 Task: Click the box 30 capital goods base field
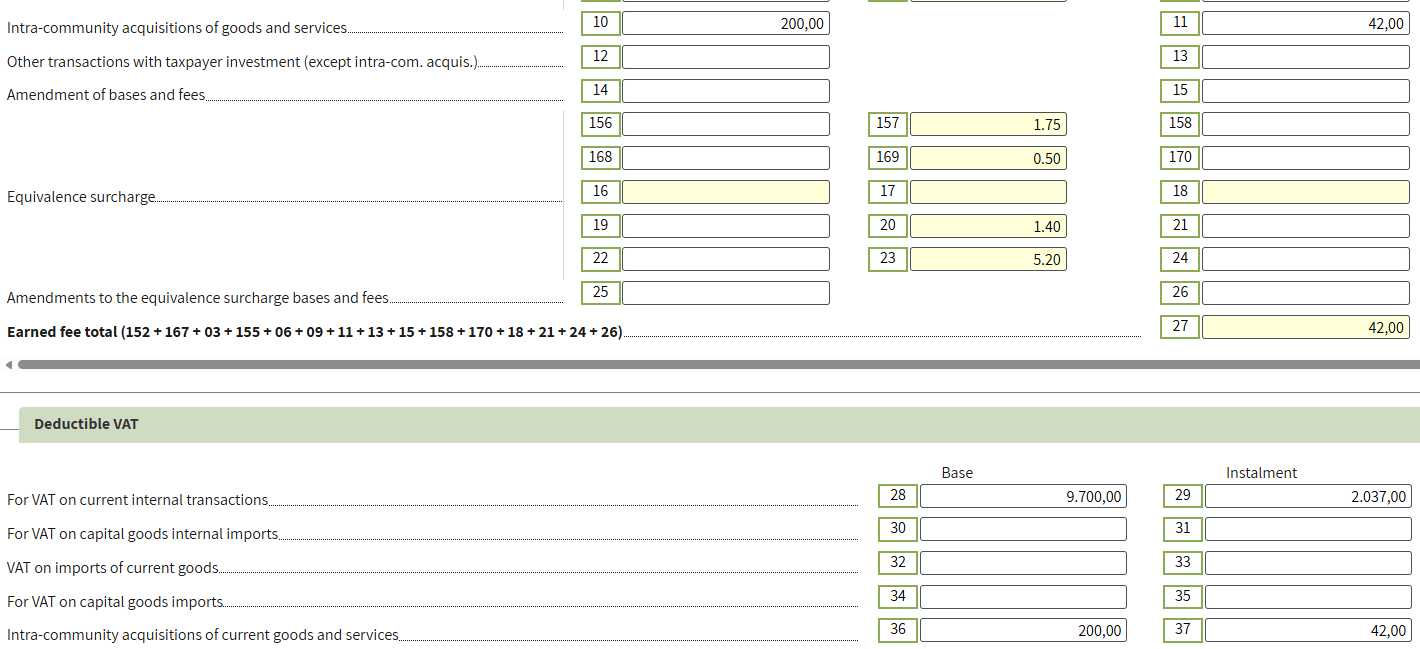1022,529
